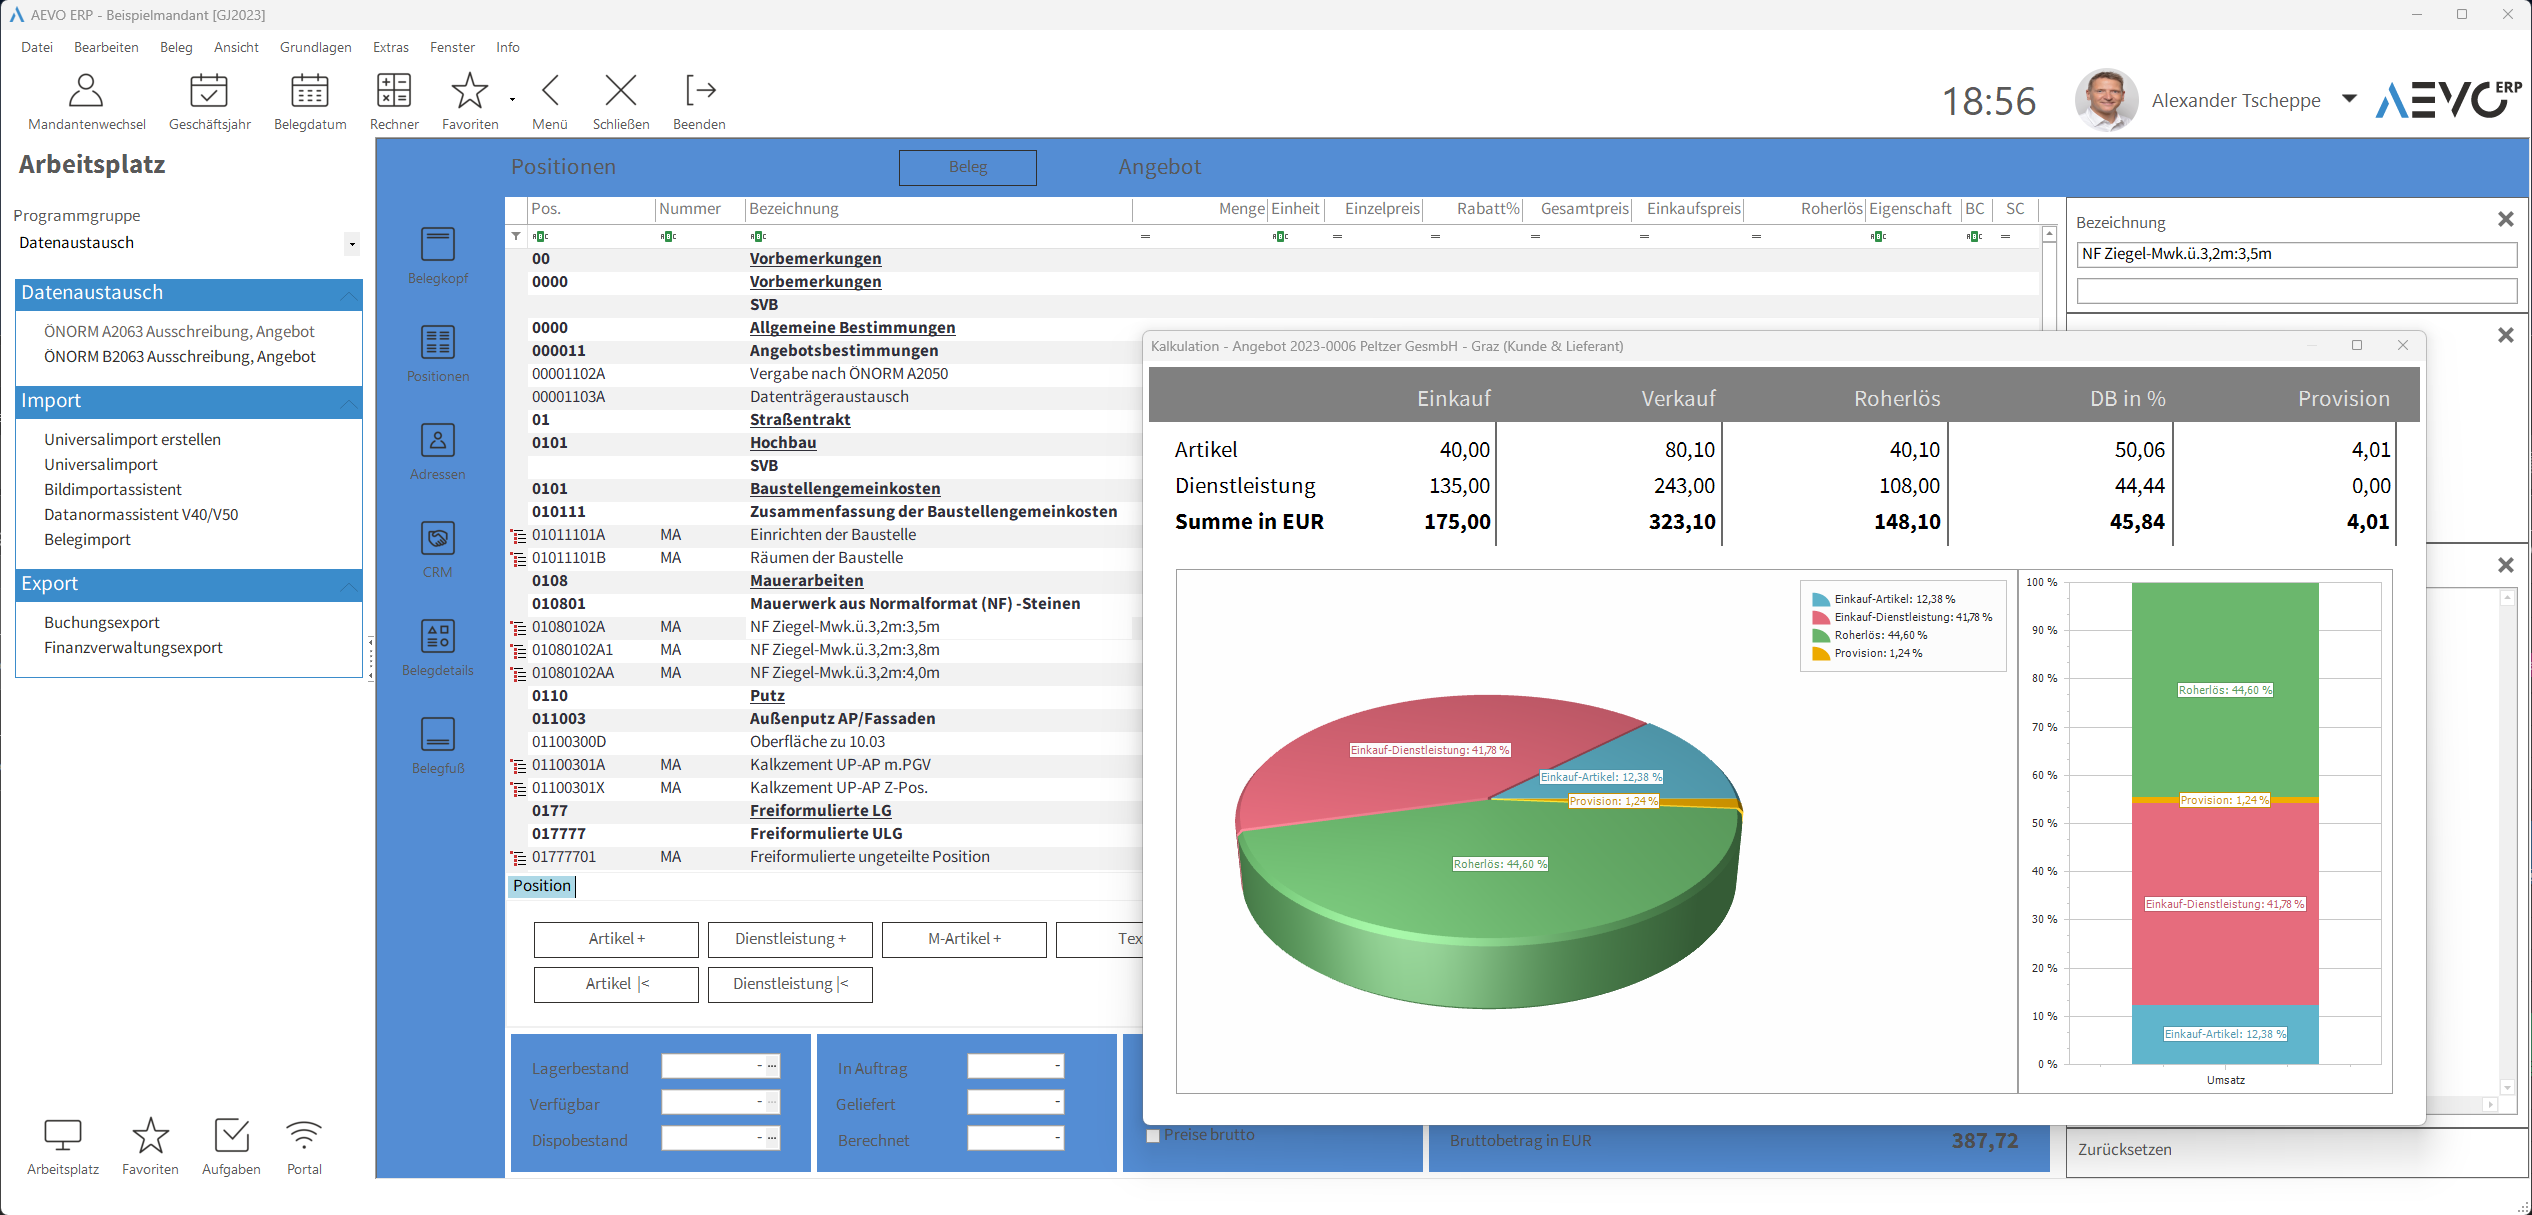Open the Bearbeiten menu

tap(106, 47)
